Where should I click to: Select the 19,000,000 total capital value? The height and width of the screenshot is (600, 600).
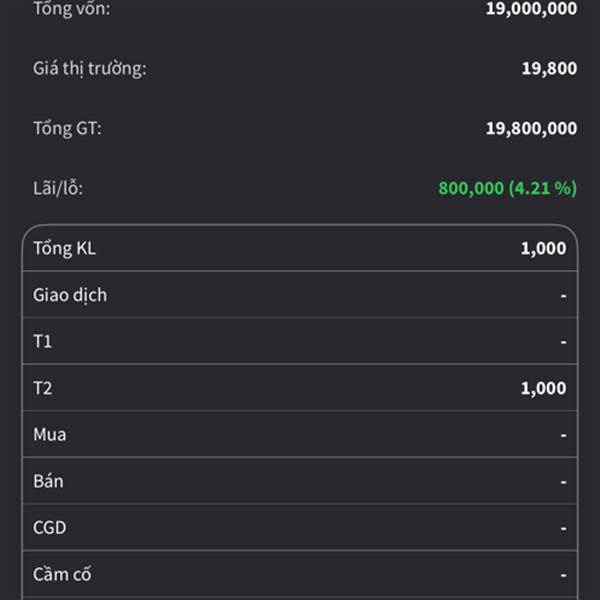click(x=530, y=9)
